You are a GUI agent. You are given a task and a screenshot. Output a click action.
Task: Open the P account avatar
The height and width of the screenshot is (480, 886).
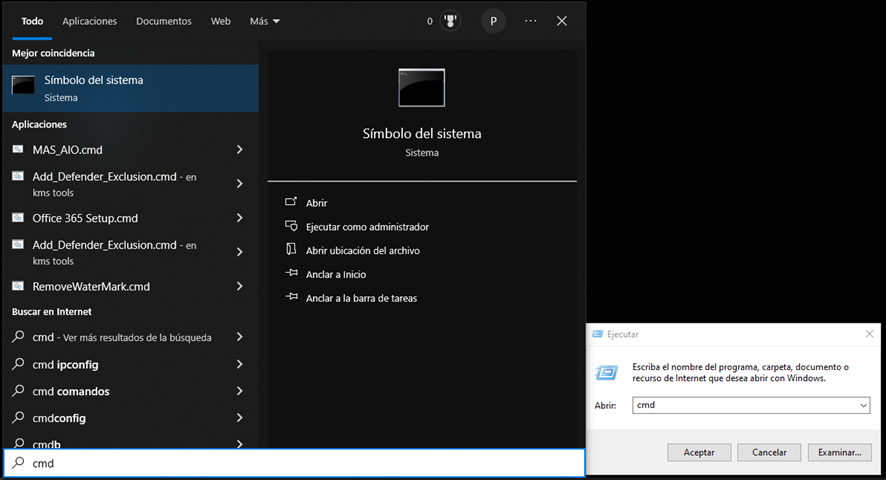pyautogui.click(x=493, y=21)
